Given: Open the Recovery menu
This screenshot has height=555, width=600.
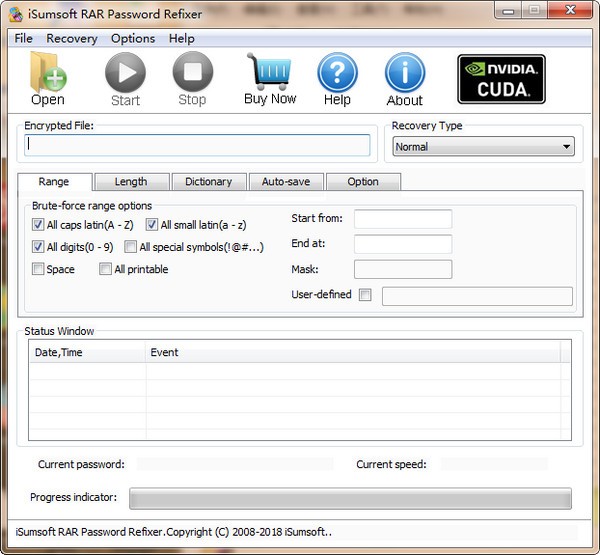Looking at the screenshot, I should tap(72, 38).
